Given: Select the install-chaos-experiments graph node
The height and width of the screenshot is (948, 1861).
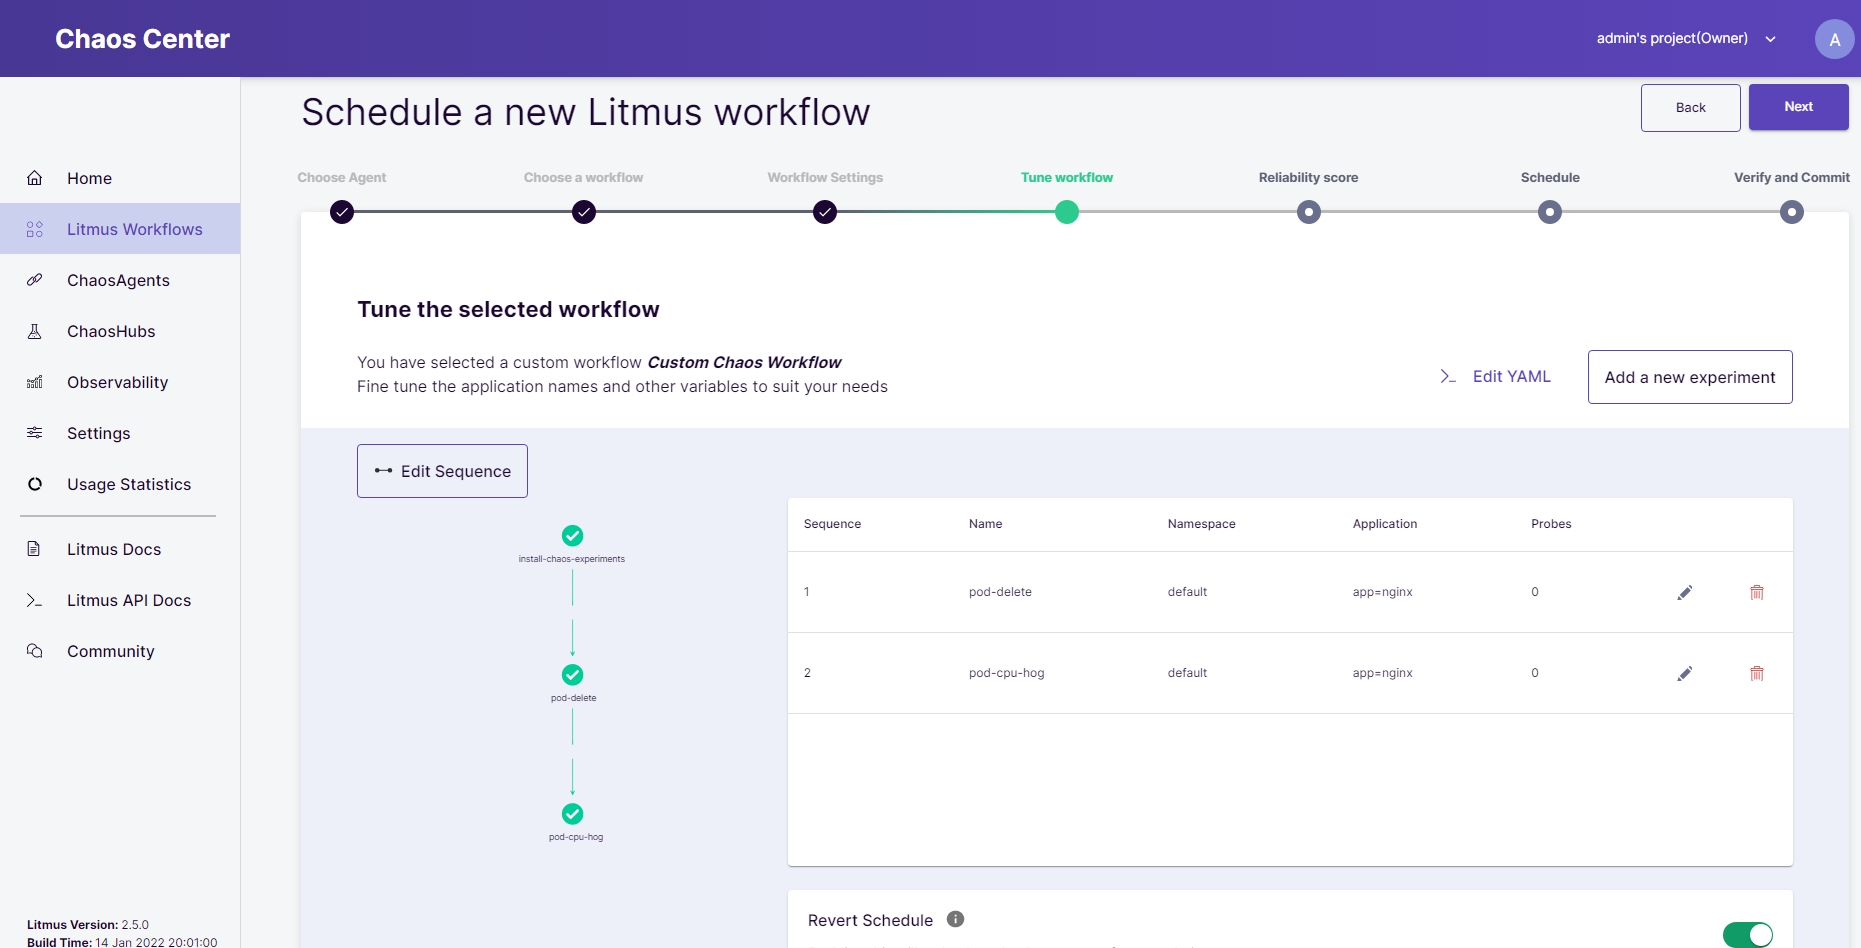Looking at the screenshot, I should click(x=572, y=536).
